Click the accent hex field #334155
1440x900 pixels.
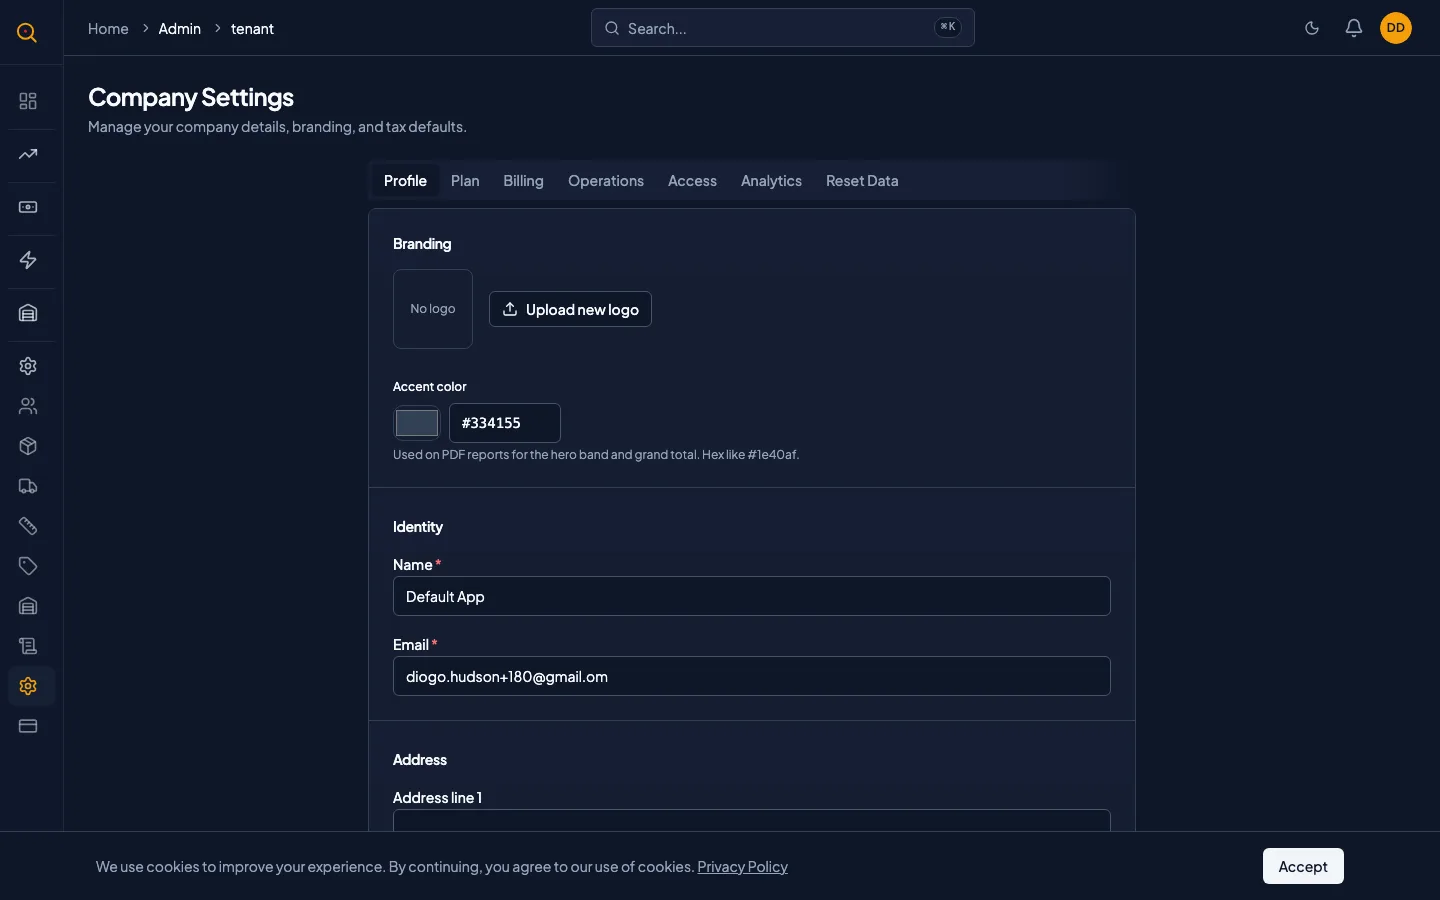point(505,423)
